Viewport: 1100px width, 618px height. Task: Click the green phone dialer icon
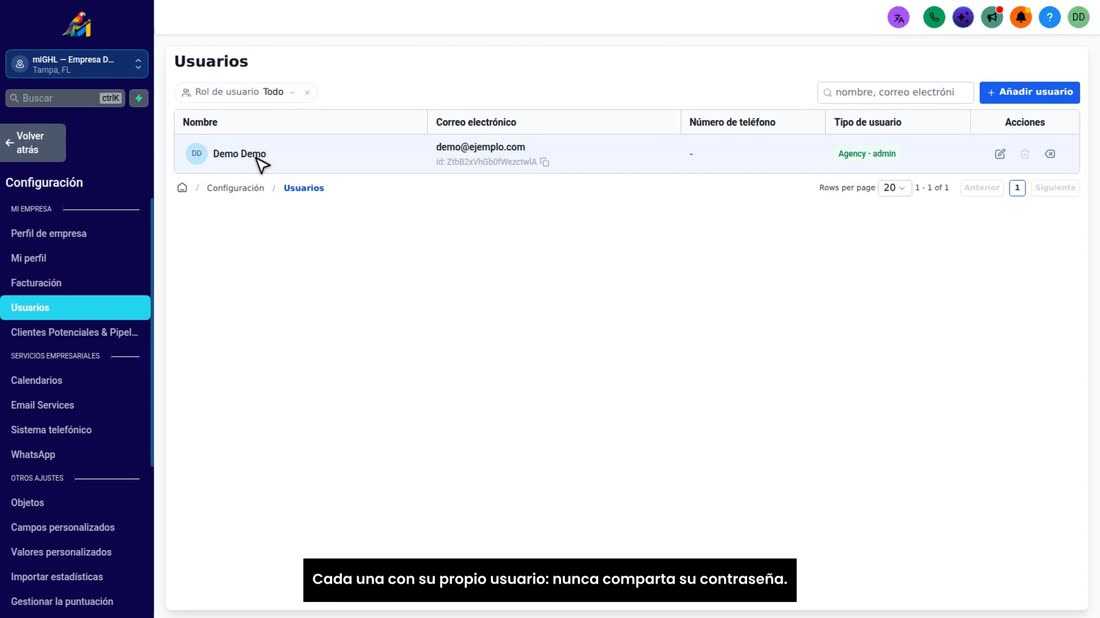934,18
